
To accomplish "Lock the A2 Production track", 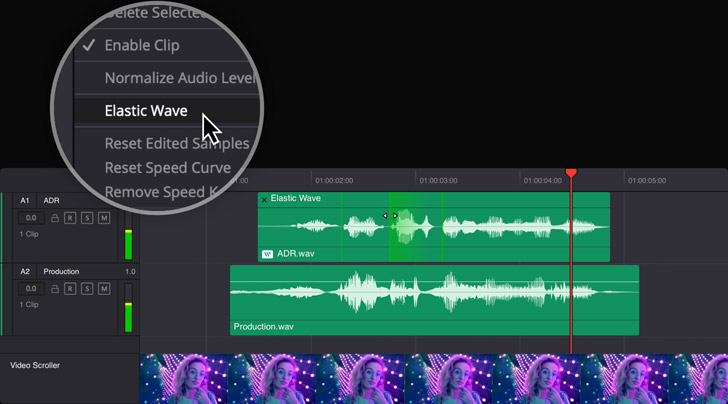I will coord(55,289).
